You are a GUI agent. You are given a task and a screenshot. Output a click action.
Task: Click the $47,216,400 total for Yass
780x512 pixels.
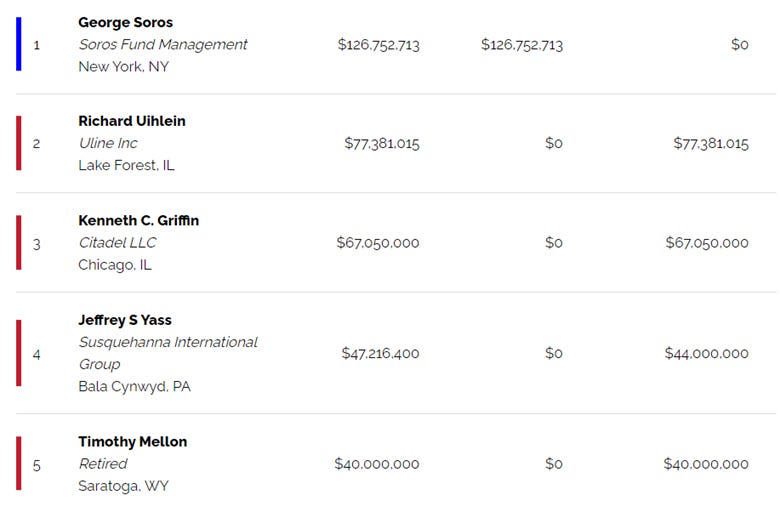point(380,353)
